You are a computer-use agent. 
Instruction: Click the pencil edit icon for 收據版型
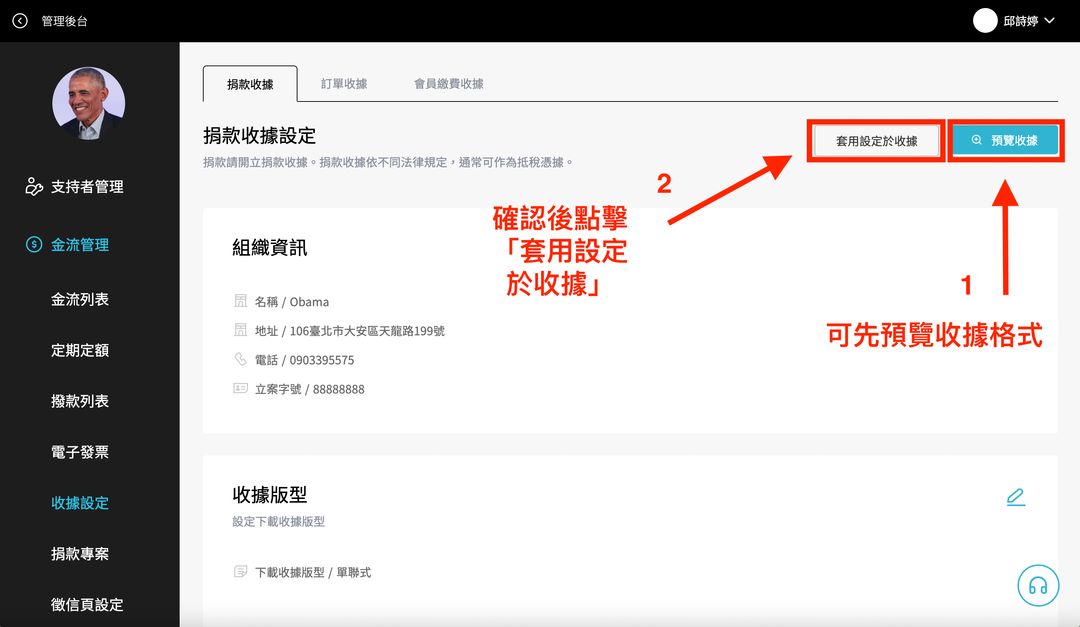[x=1016, y=497]
